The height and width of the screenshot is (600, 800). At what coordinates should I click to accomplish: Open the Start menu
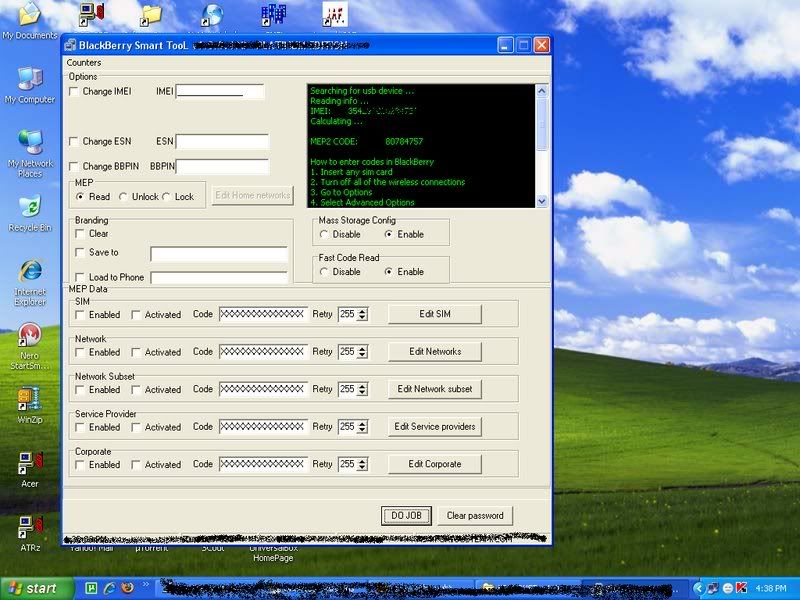tap(37, 588)
